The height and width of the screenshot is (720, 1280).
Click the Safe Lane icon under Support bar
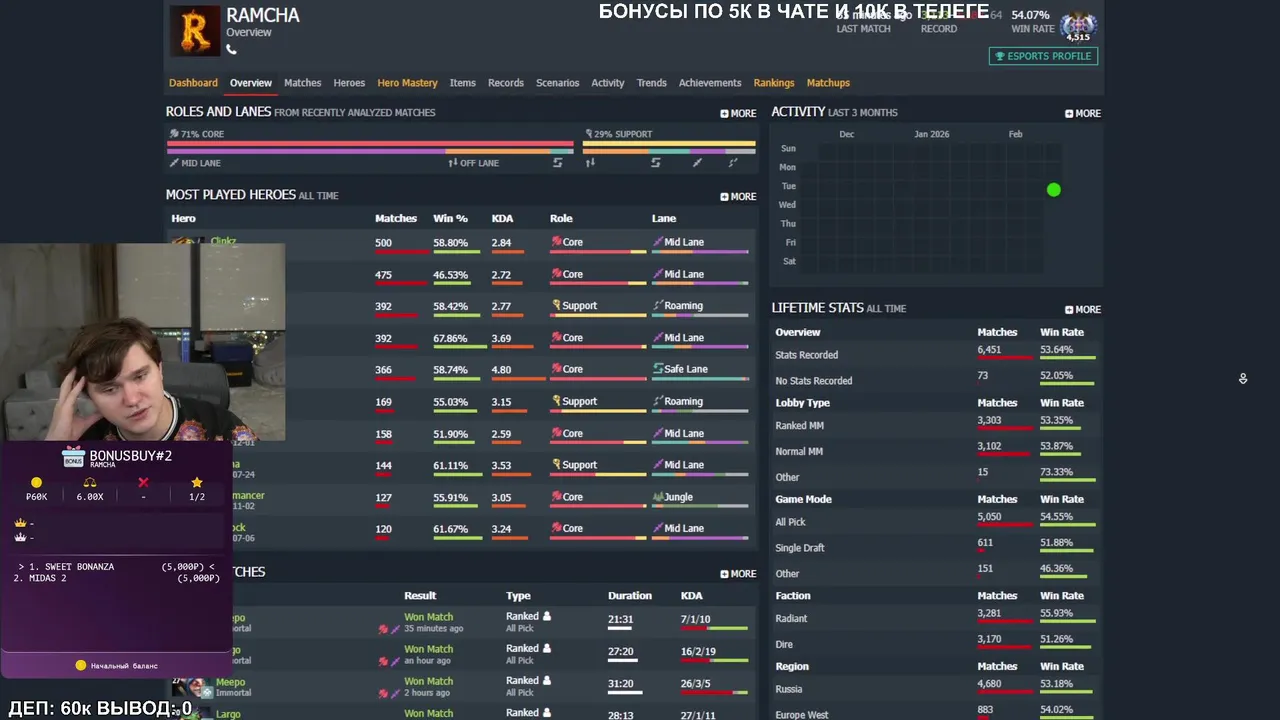point(656,163)
